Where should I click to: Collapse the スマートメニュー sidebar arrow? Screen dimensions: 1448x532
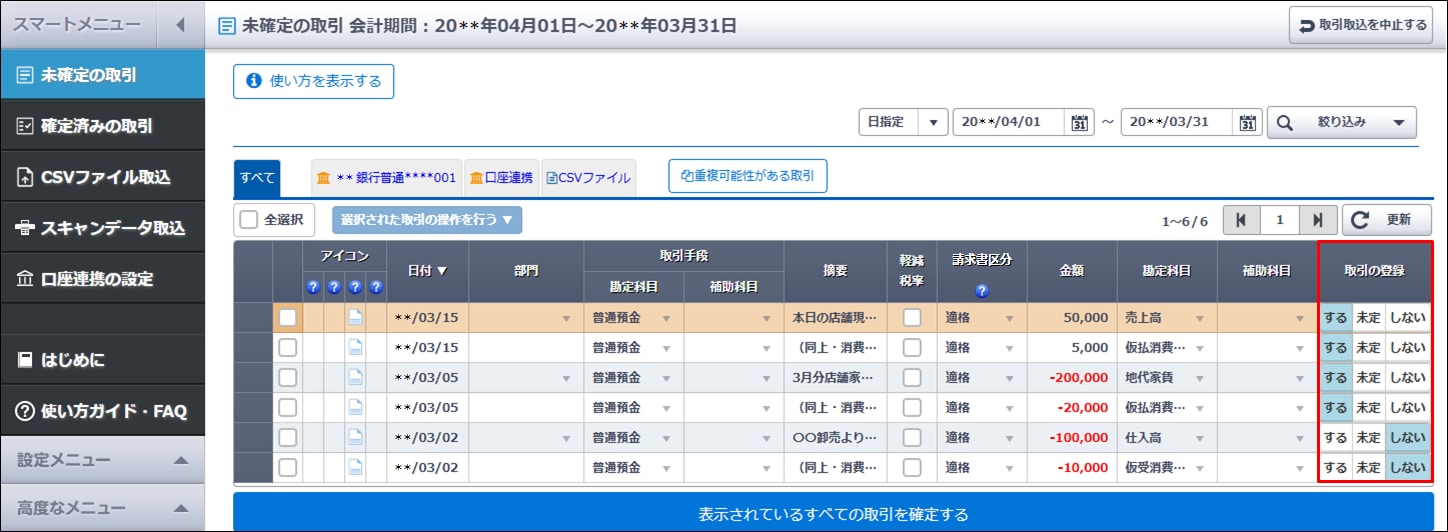180,25
